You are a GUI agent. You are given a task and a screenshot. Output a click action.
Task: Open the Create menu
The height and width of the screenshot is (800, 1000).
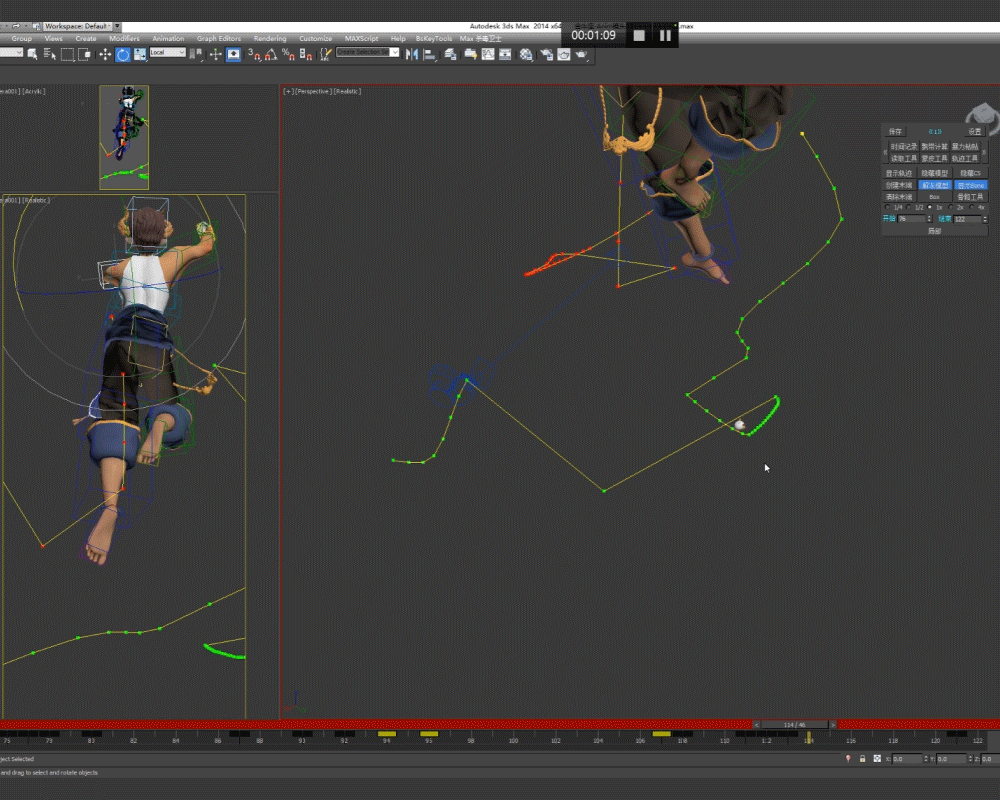point(86,39)
